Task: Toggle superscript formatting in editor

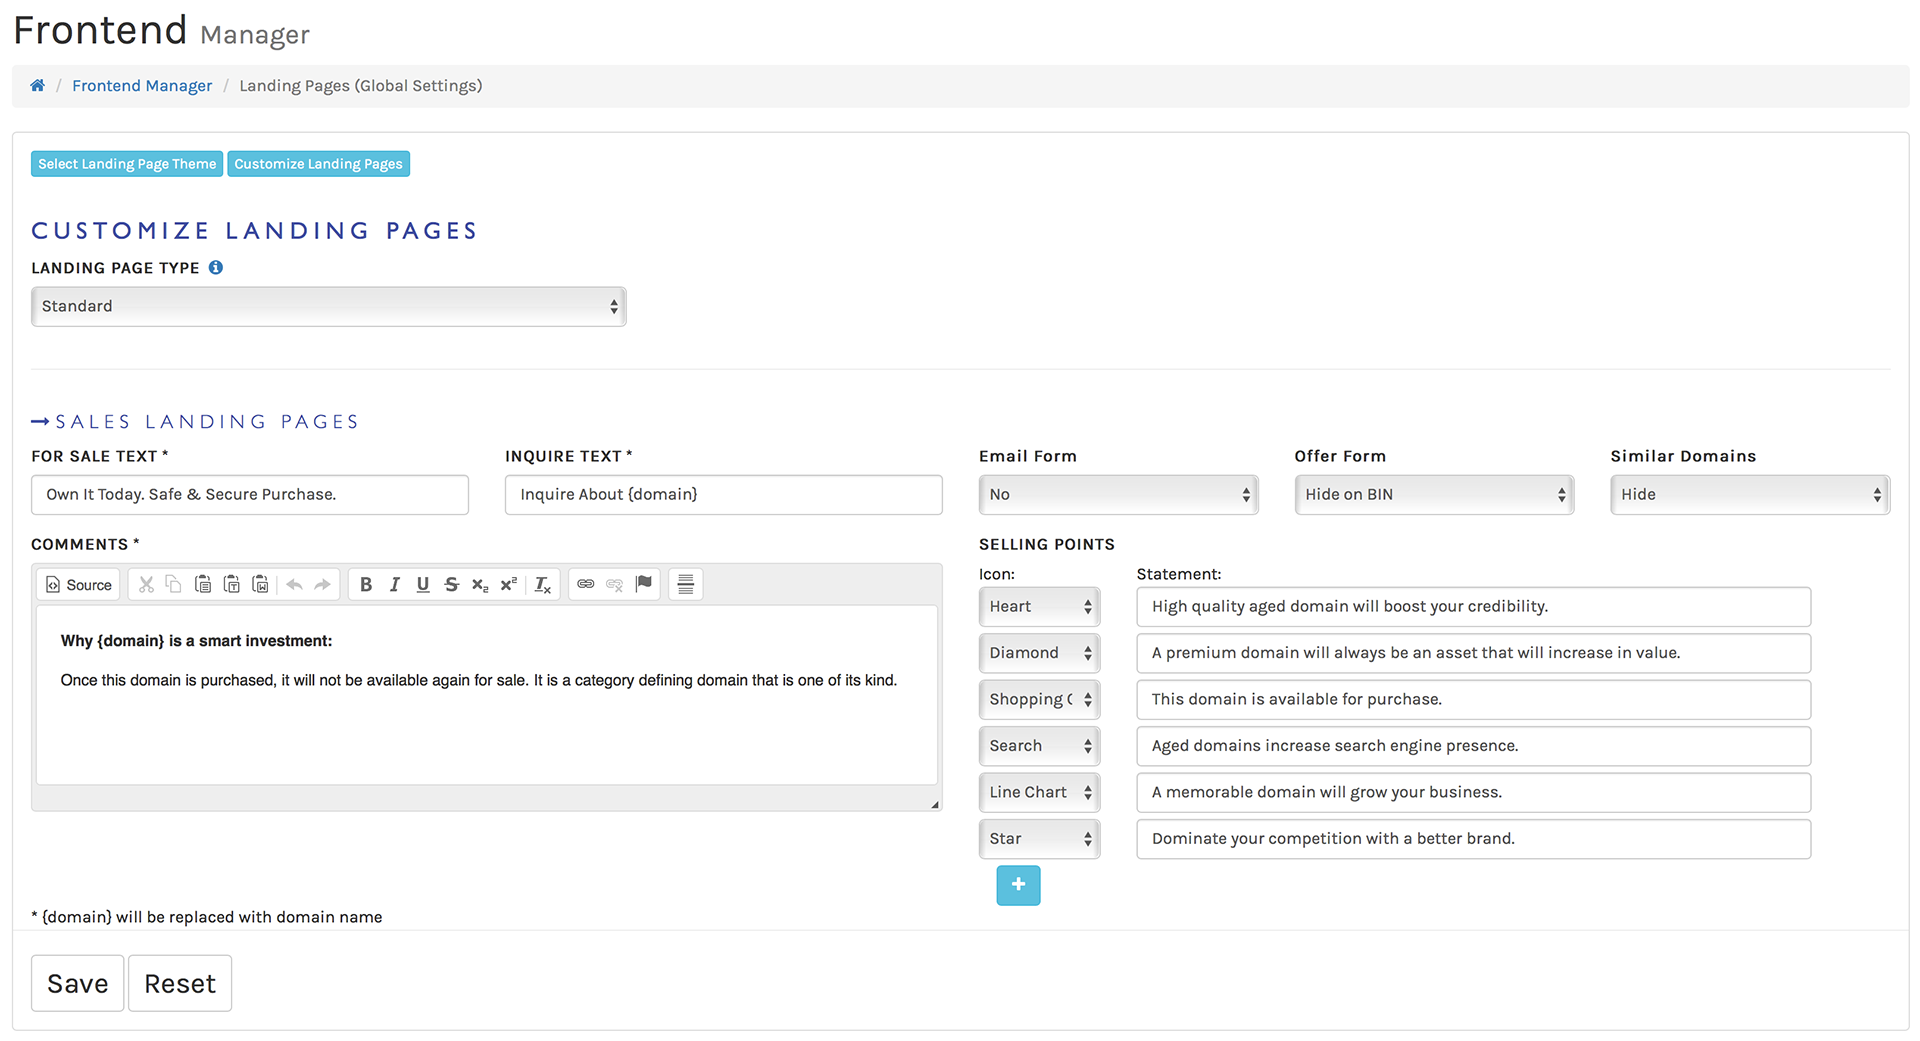Action: click(508, 585)
